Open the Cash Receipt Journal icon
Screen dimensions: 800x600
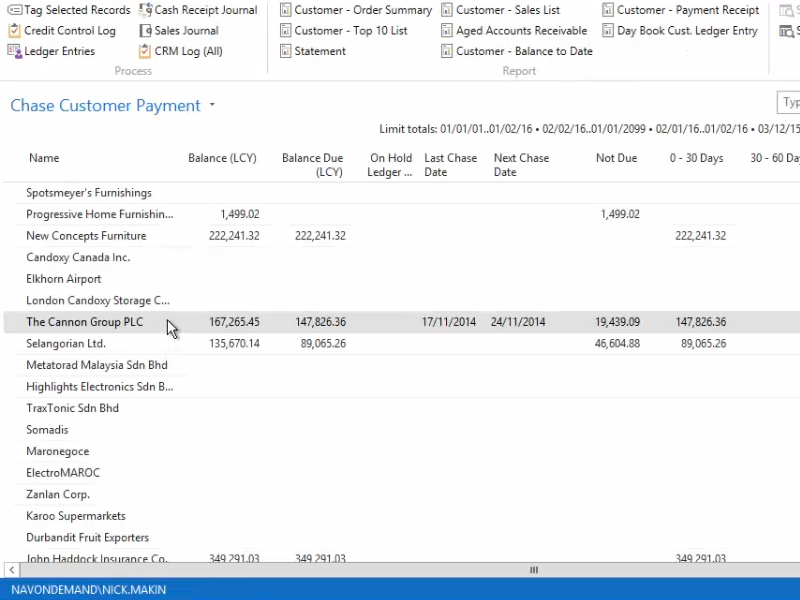(x=146, y=10)
